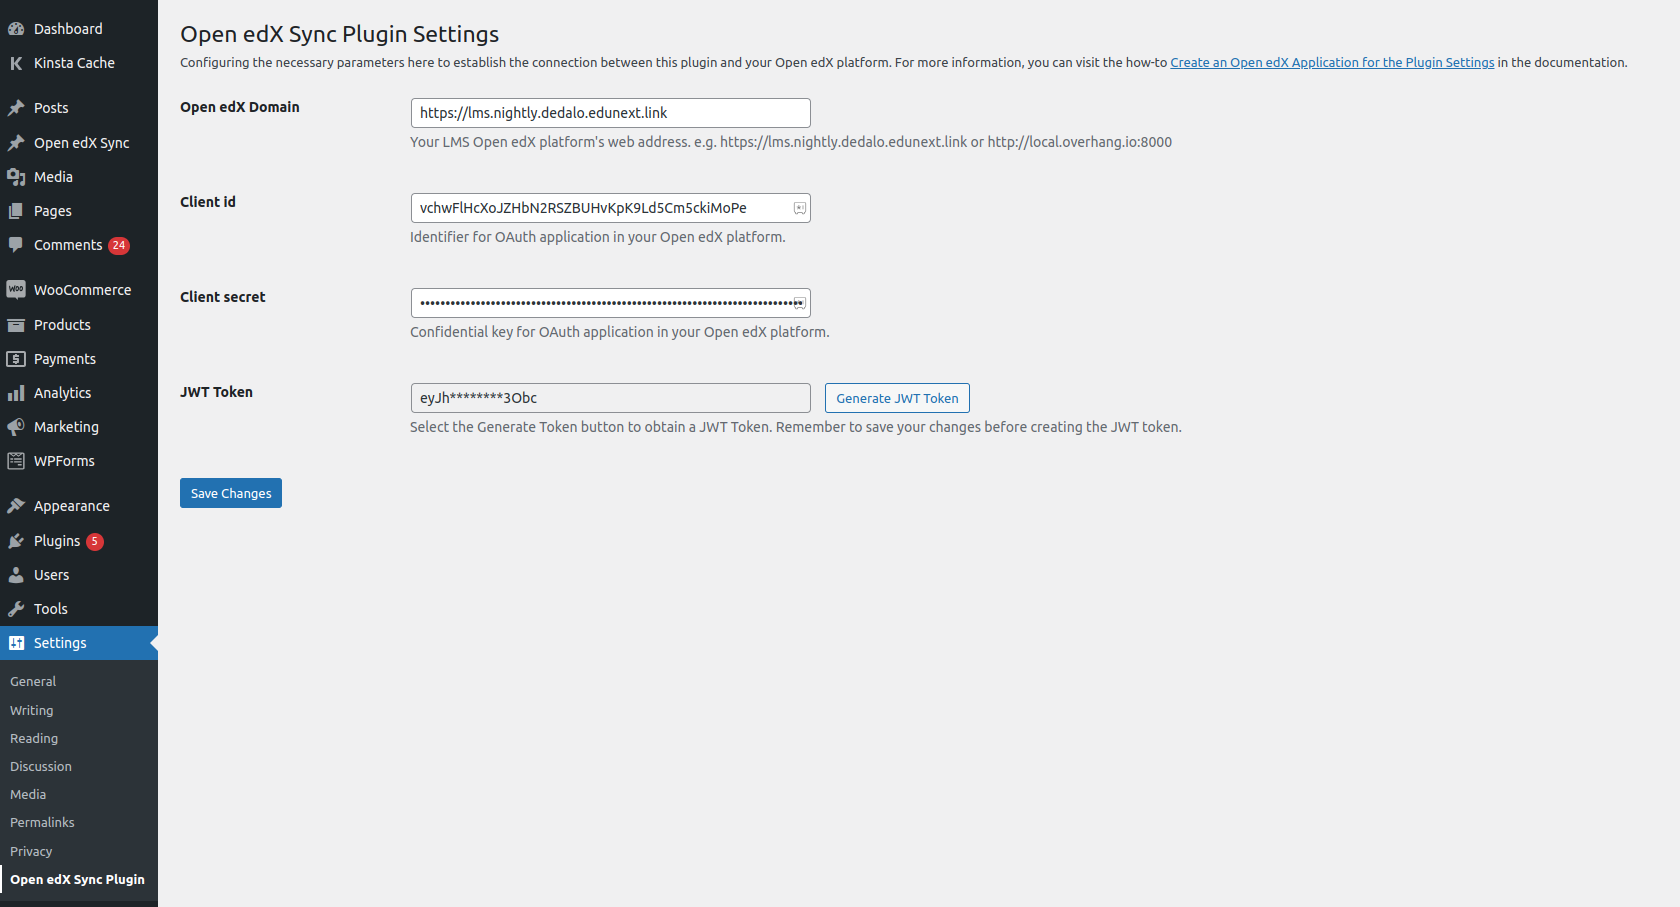The height and width of the screenshot is (907, 1680).
Task: Open the Pages menu label
Action: tap(53, 211)
